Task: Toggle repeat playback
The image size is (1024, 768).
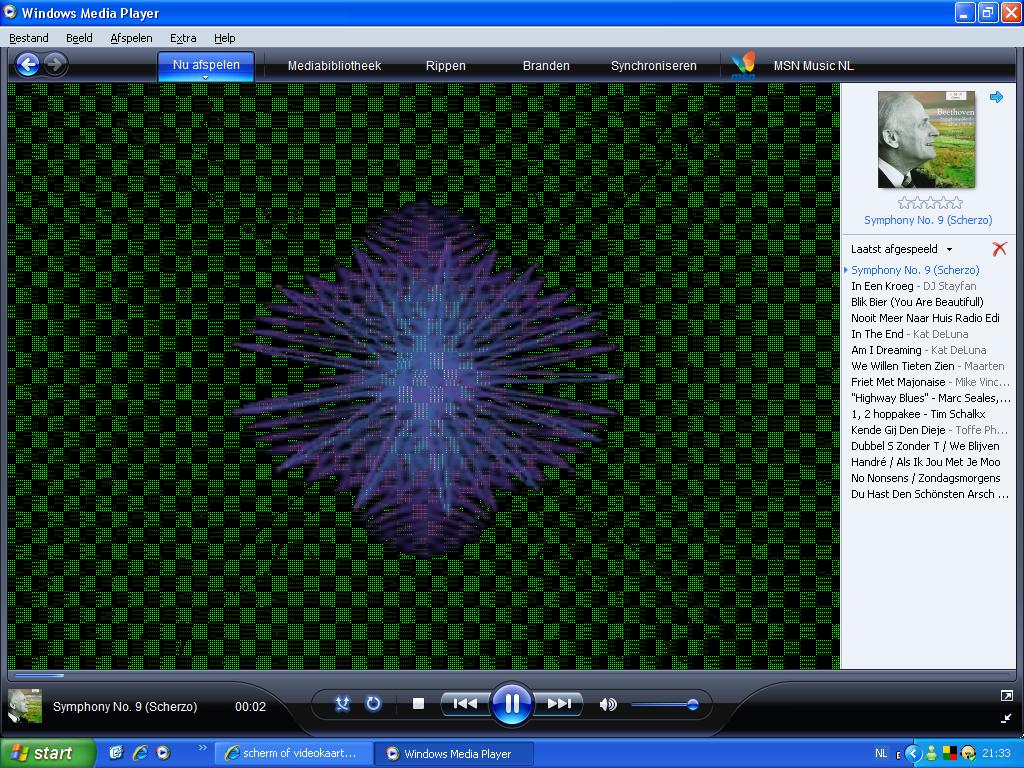Action: pos(373,703)
